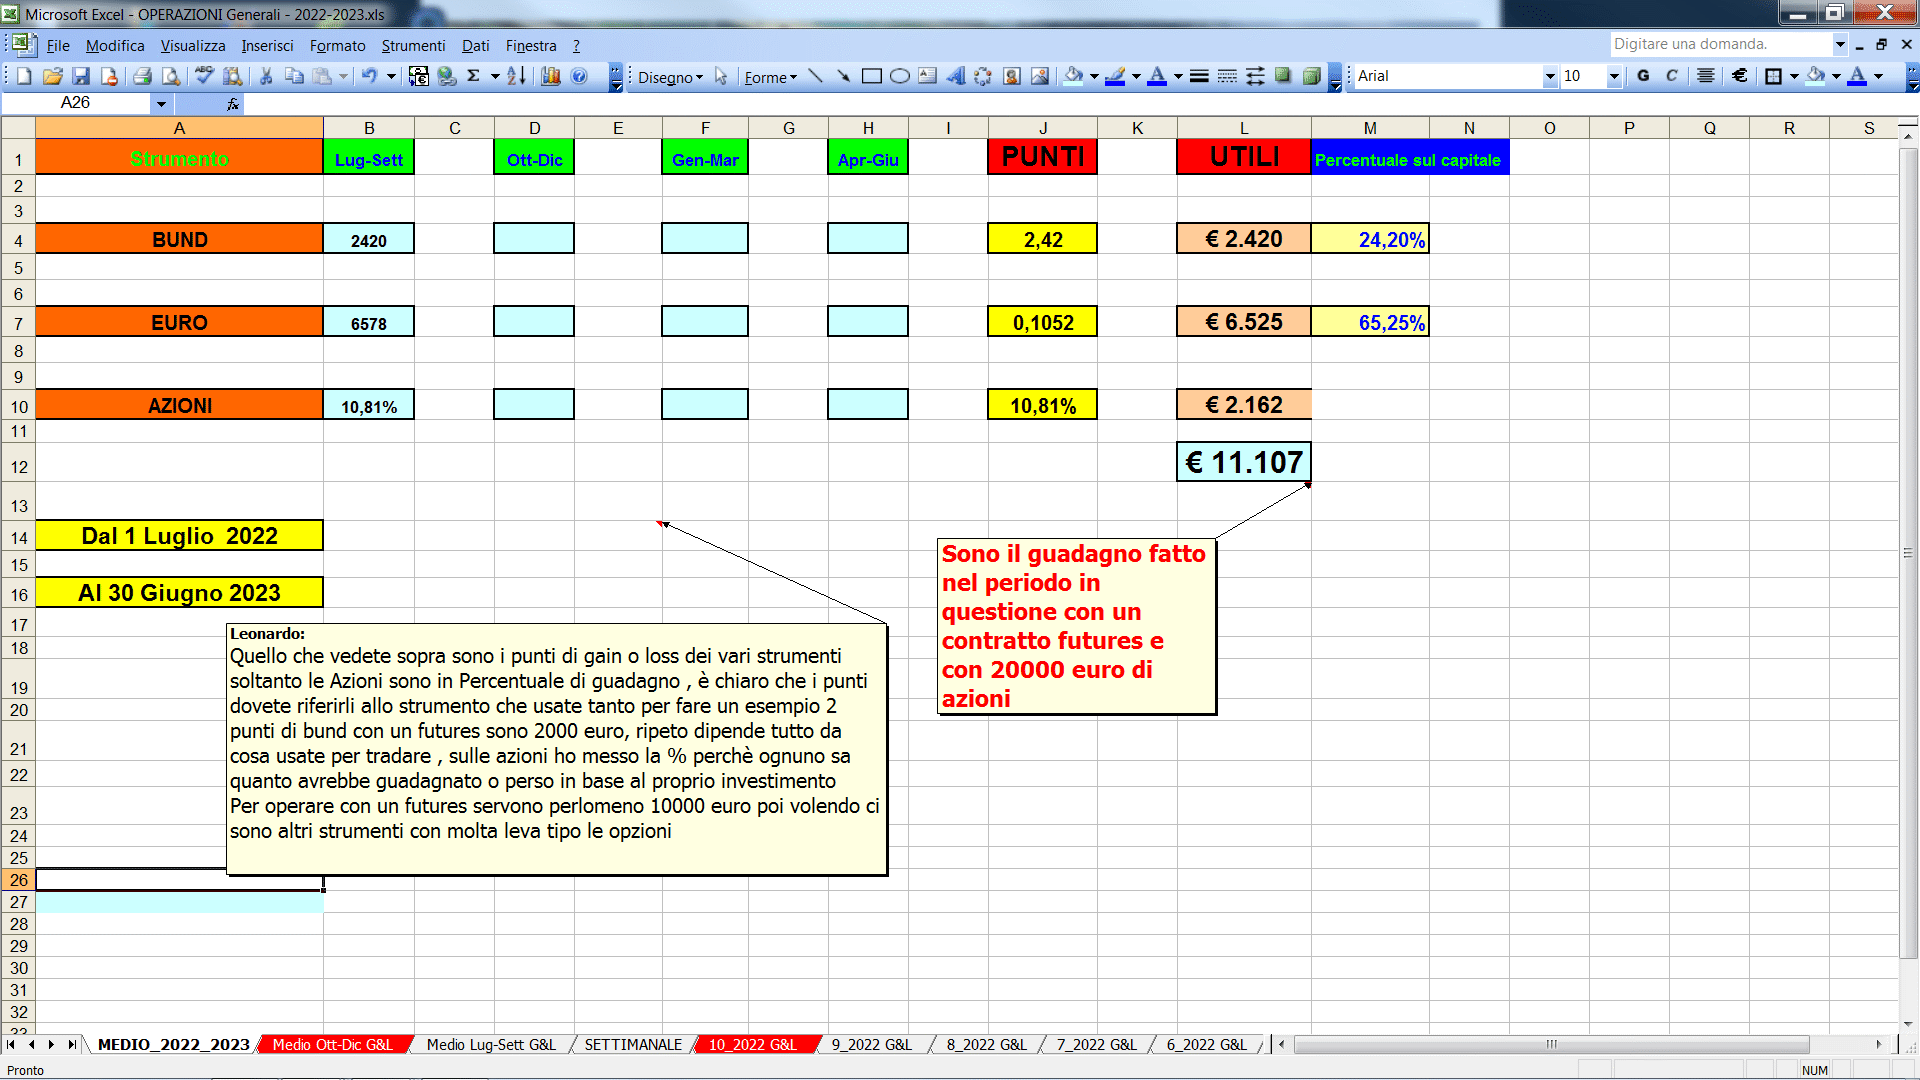Apply Euro currency style icon
This screenshot has height=1080, width=1920.
1740,76
